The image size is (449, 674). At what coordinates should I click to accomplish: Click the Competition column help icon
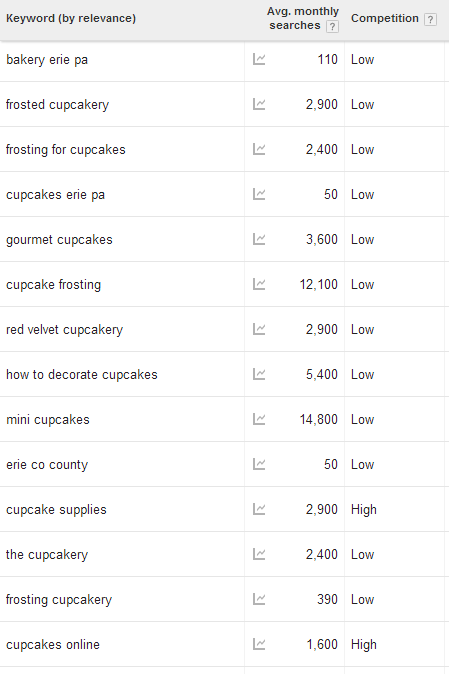point(430,19)
